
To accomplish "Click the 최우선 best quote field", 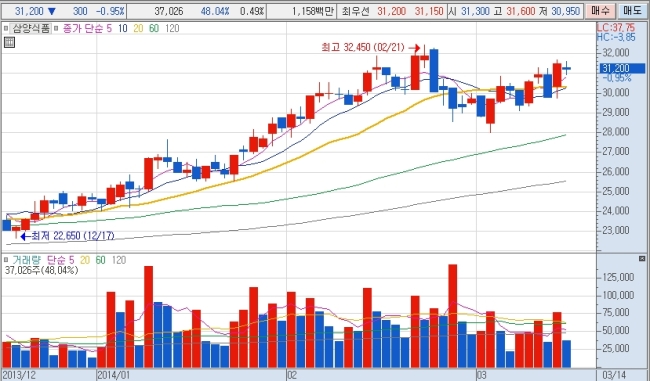I will tap(393, 11).
